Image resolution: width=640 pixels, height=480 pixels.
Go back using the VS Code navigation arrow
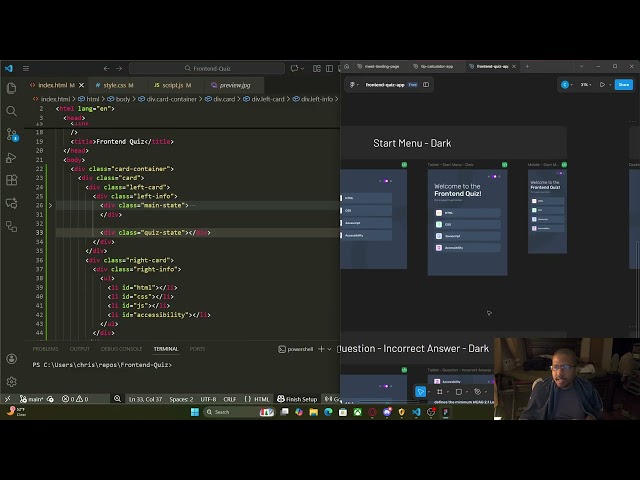107,69
